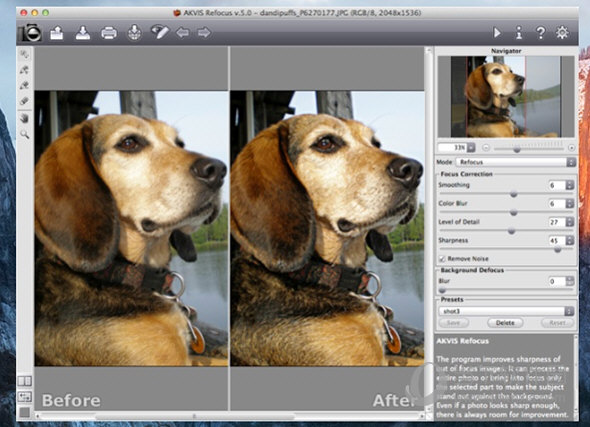Open an image with upload arrow icon
The width and height of the screenshot is (590, 427).
[57, 33]
